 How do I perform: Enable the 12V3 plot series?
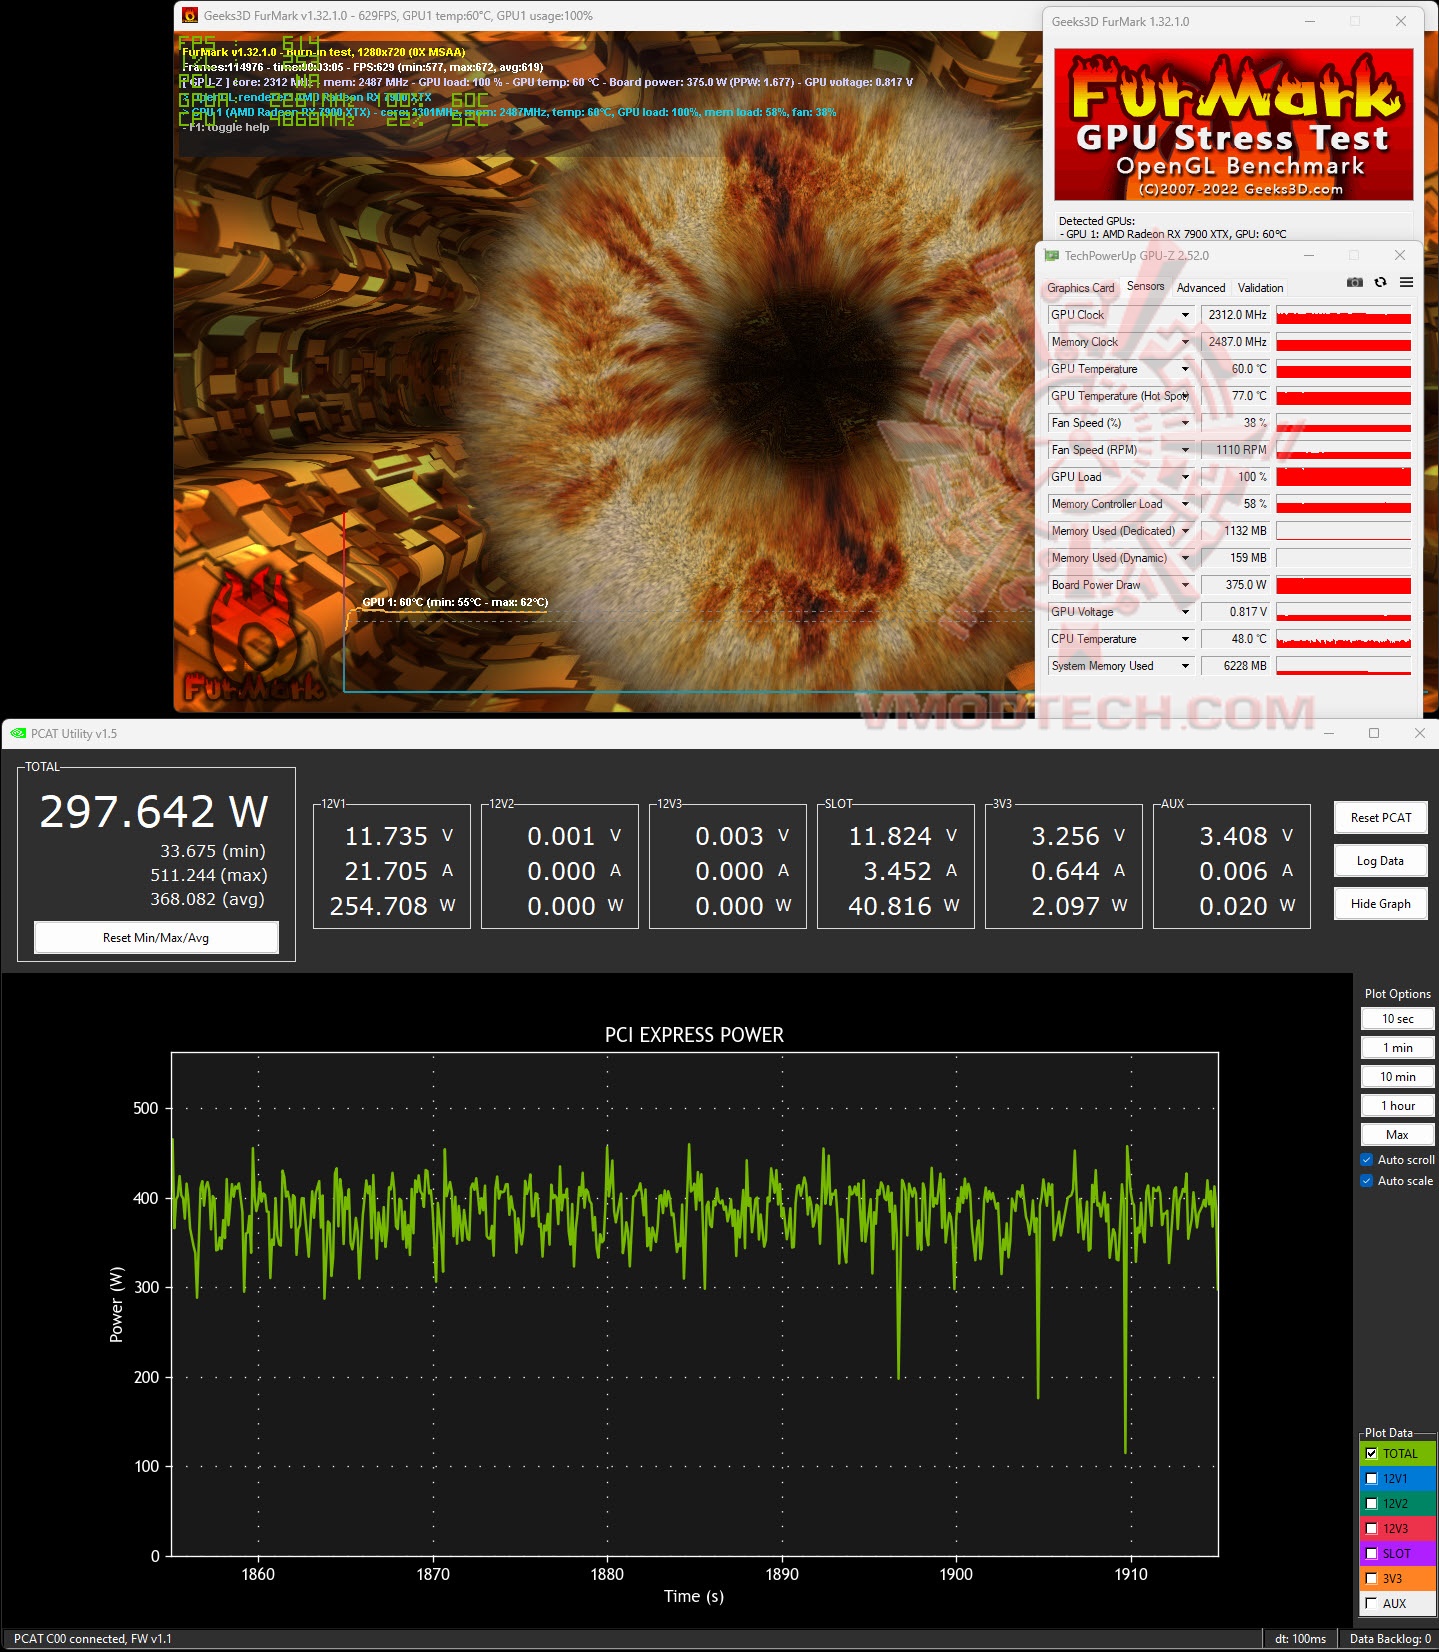point(1372,1529)
